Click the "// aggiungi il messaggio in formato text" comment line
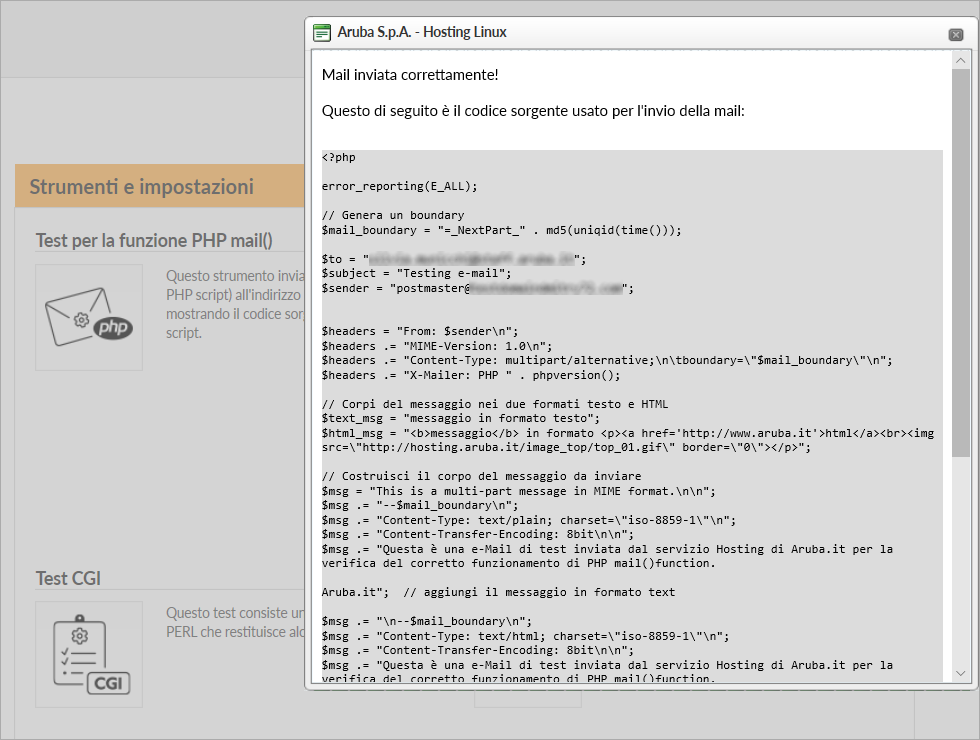This screenshot has width=980, height=740. (x=498, y=592)
